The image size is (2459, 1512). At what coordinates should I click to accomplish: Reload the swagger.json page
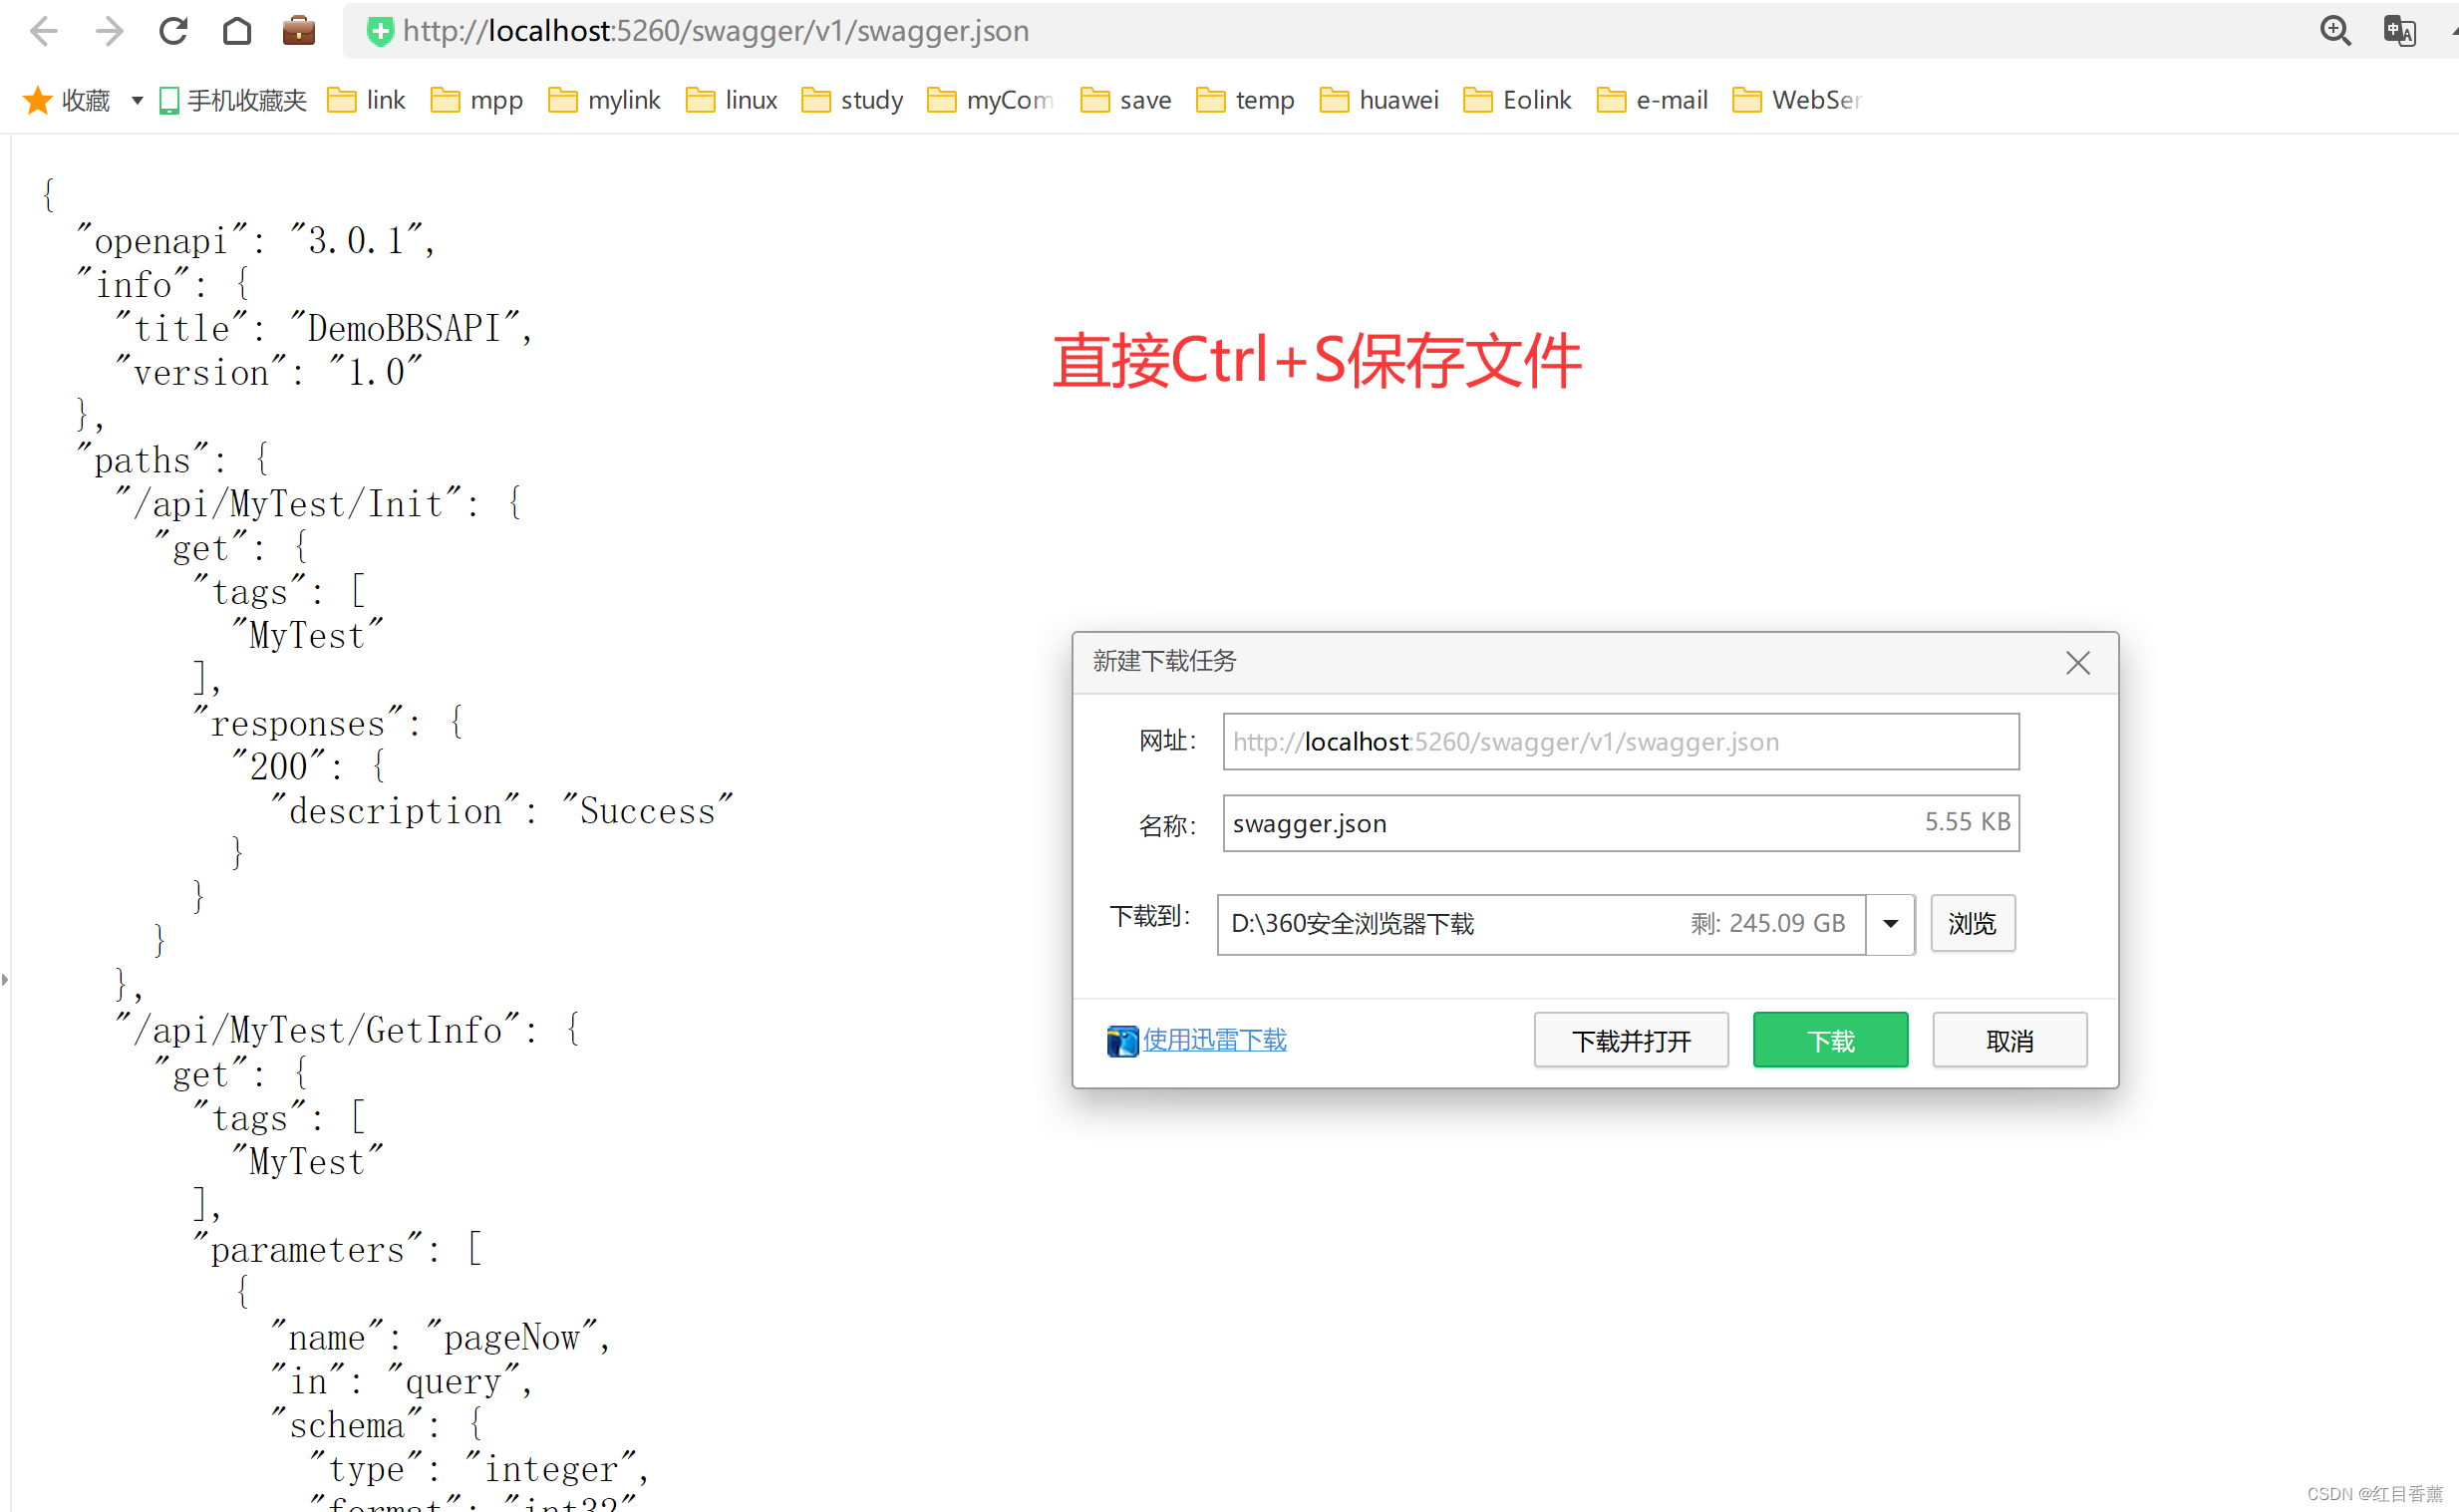click(x=173, y=30)
